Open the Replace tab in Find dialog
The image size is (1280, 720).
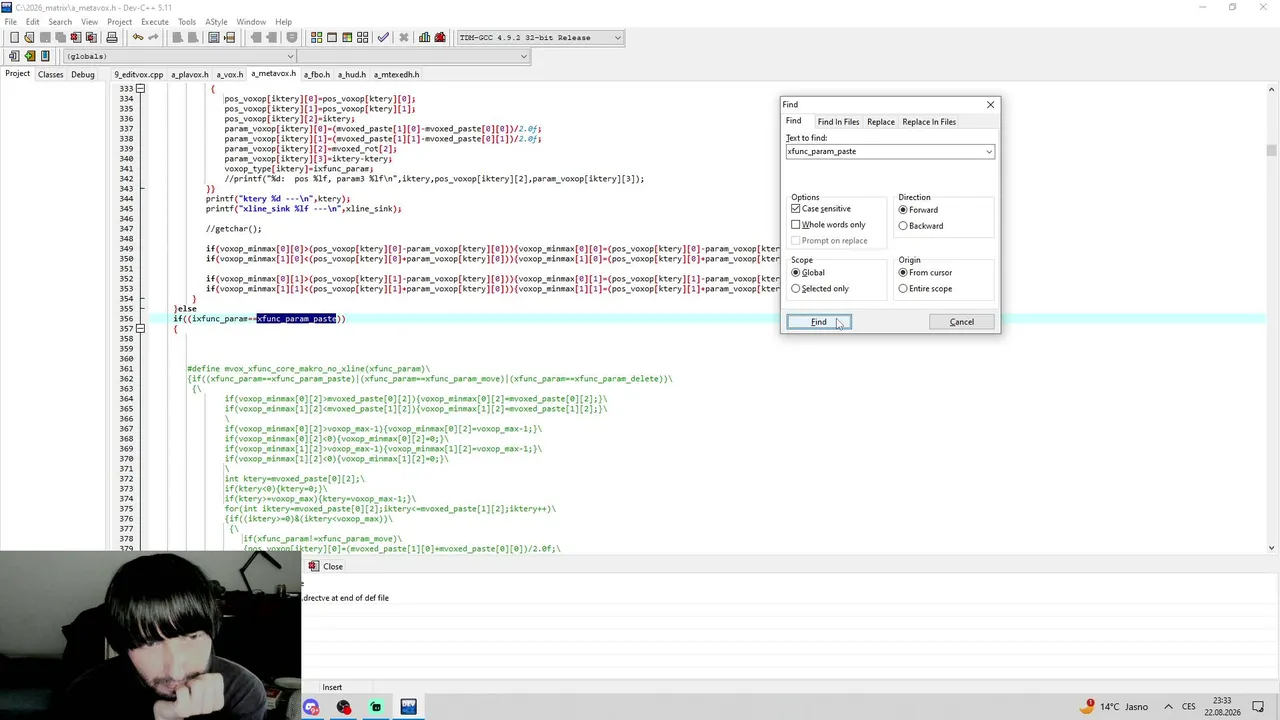click(x=881, y=122)
